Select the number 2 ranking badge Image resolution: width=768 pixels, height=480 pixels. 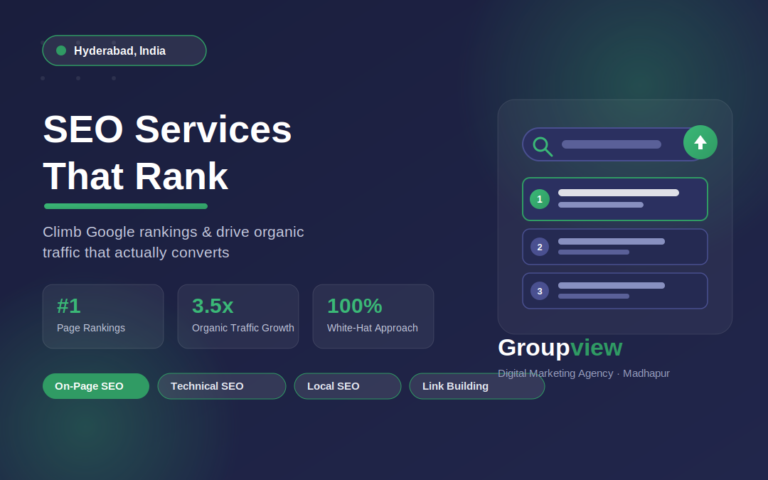540,247
